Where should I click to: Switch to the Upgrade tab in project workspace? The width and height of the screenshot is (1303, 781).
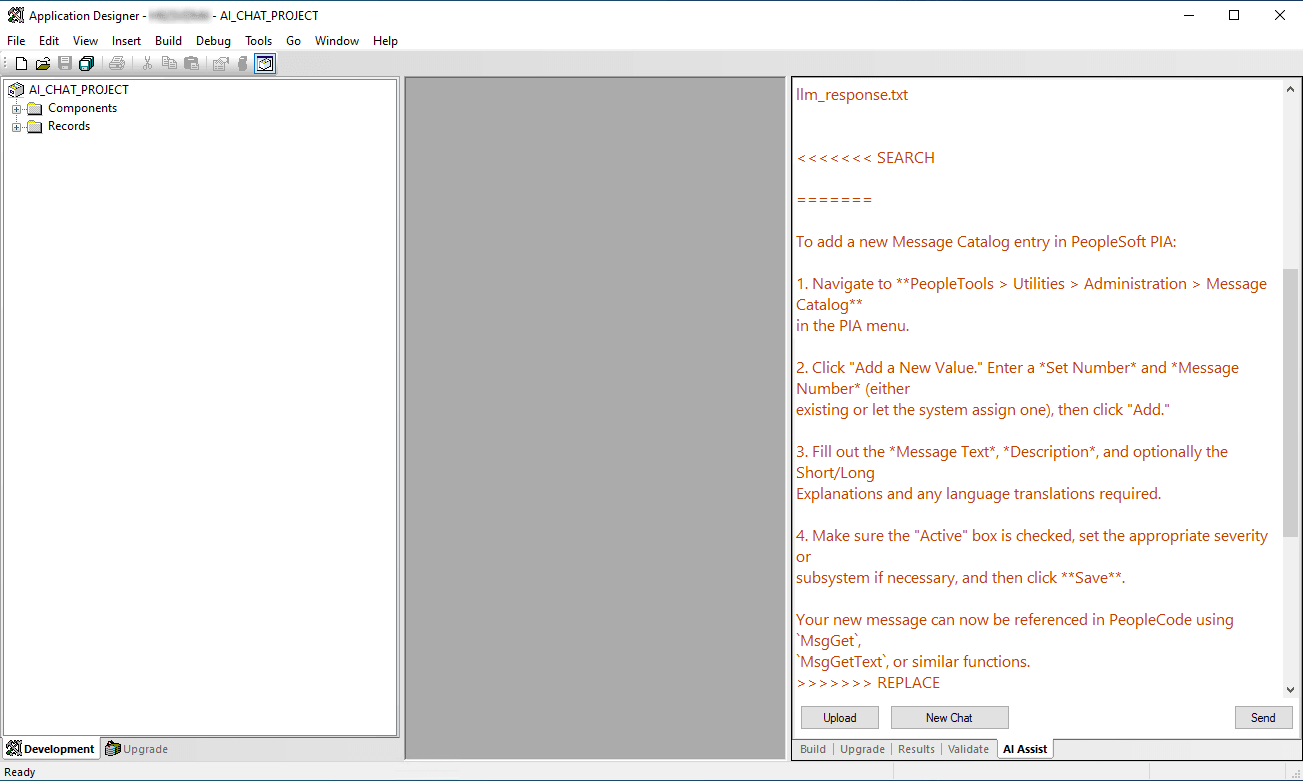pos(136,749)
